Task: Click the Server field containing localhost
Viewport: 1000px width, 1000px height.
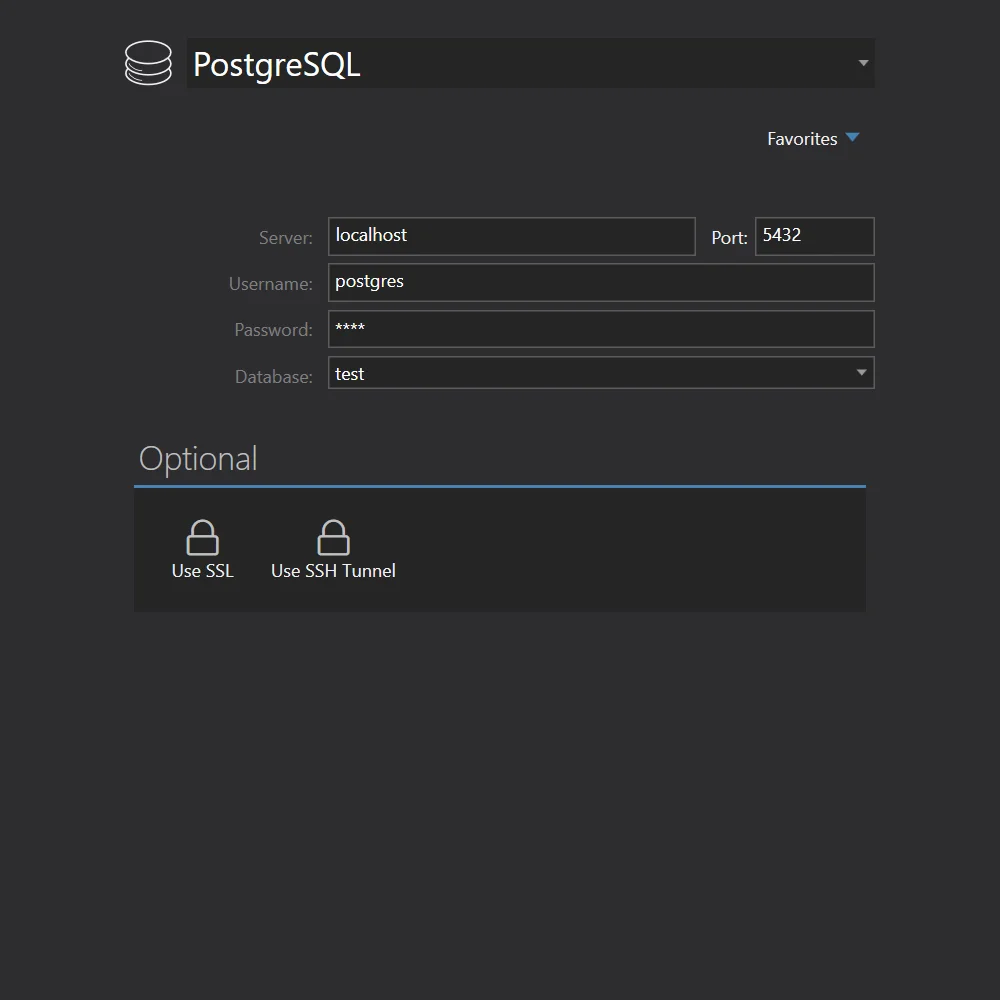Action: click(x=511, y=236)
